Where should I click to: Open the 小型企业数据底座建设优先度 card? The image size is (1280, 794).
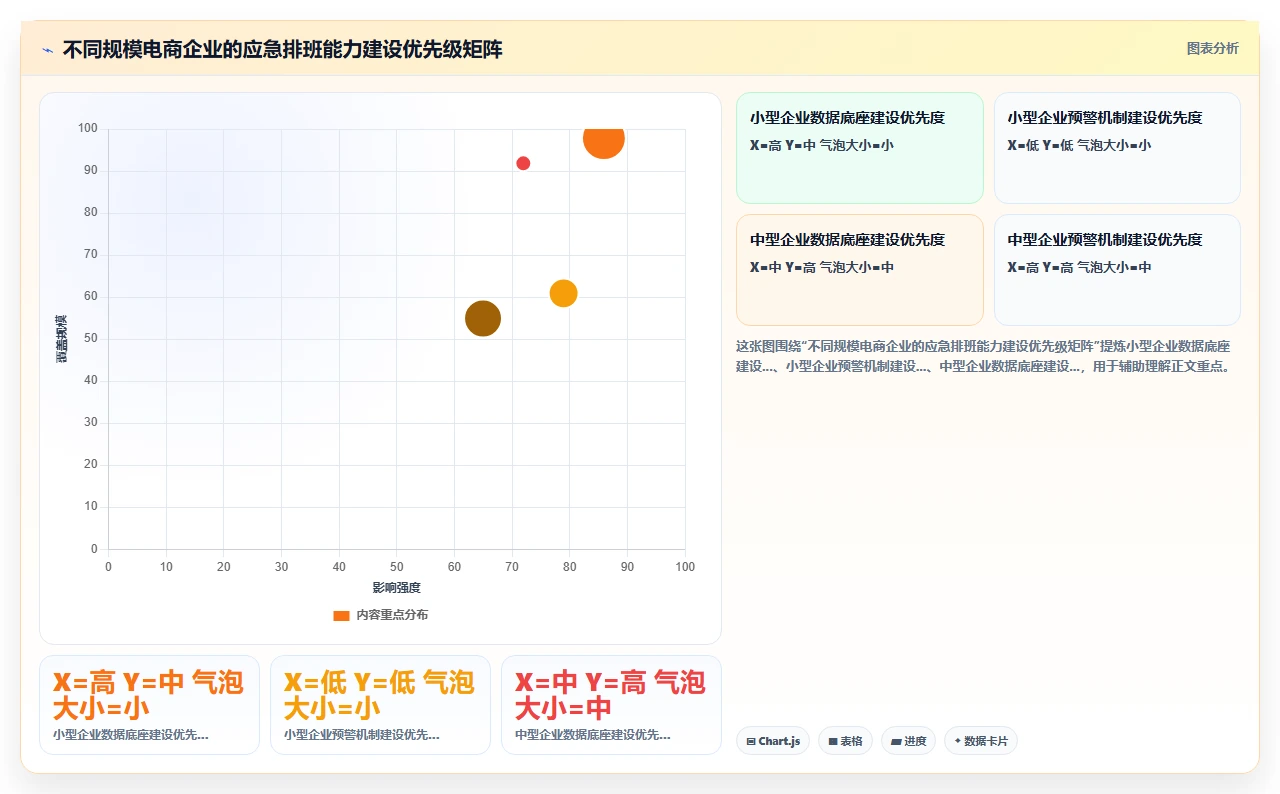click(x=860, y=148)
